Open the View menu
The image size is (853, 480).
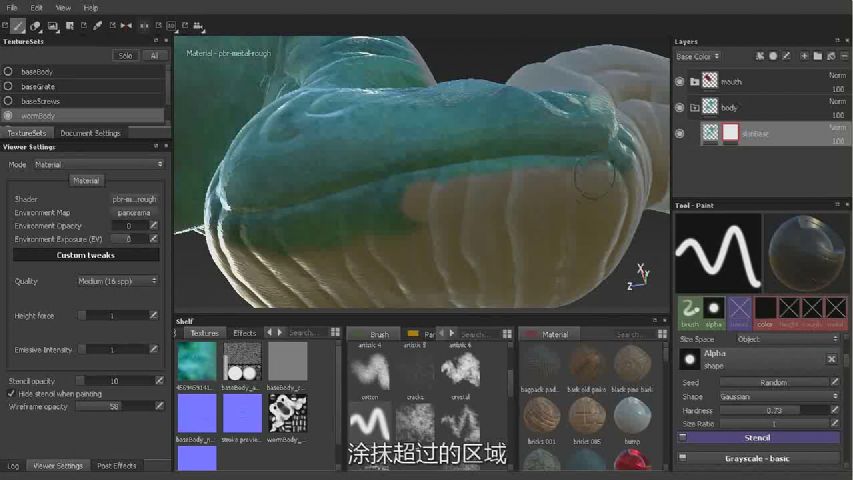pos(63,8)
